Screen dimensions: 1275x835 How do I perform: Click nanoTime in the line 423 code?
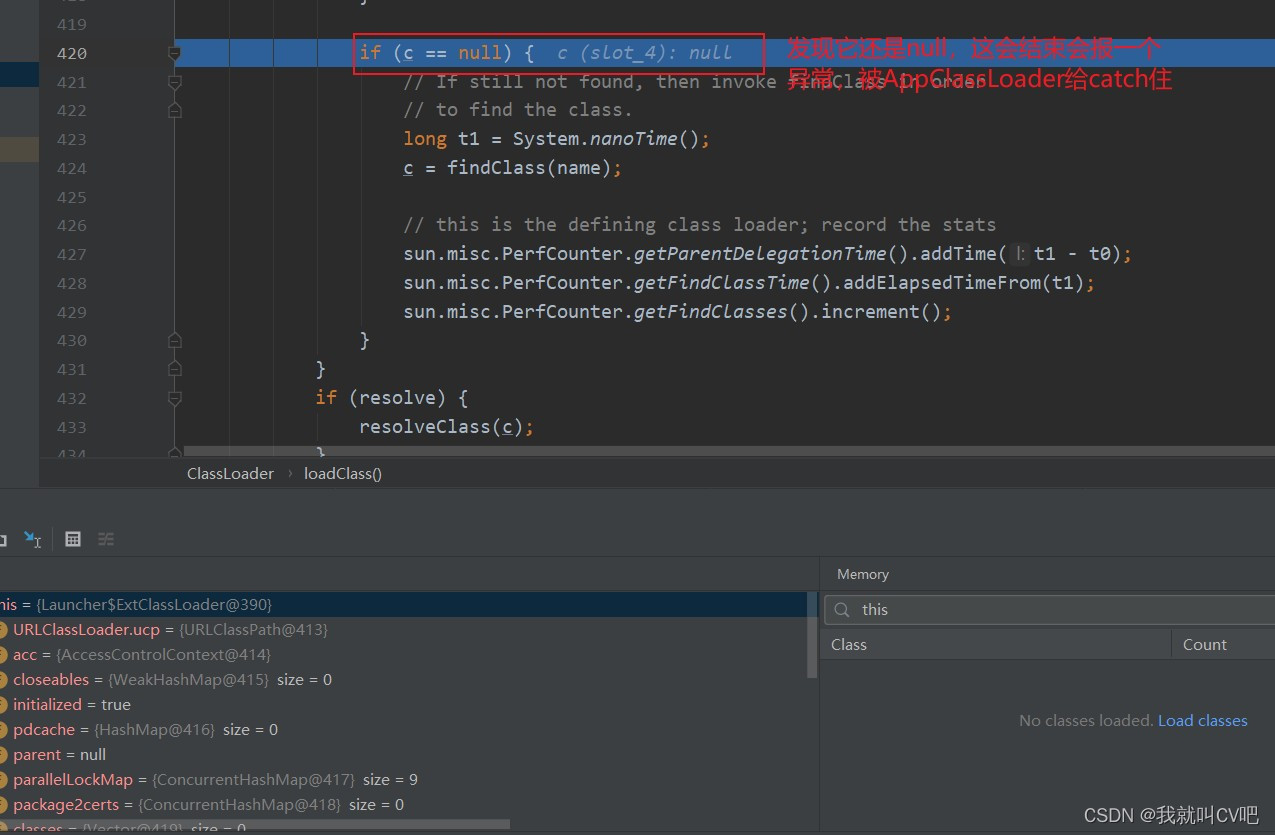pyautogui.click(x=634, y=139)
